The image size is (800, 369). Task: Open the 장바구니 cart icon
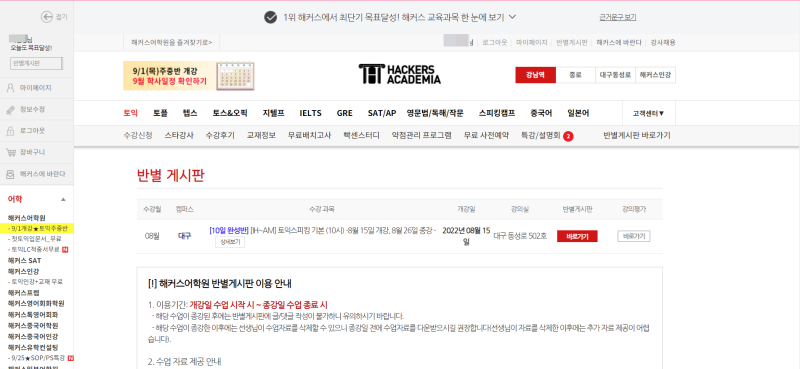(x=10, y=152)
